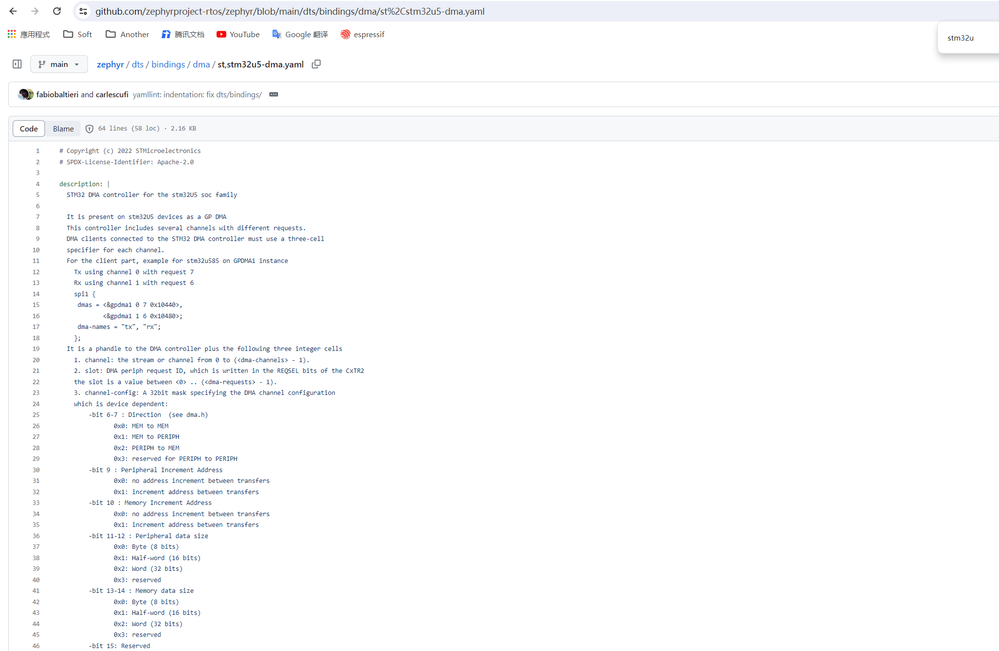Open the espressif bookmark

click(x=366, y=33)
